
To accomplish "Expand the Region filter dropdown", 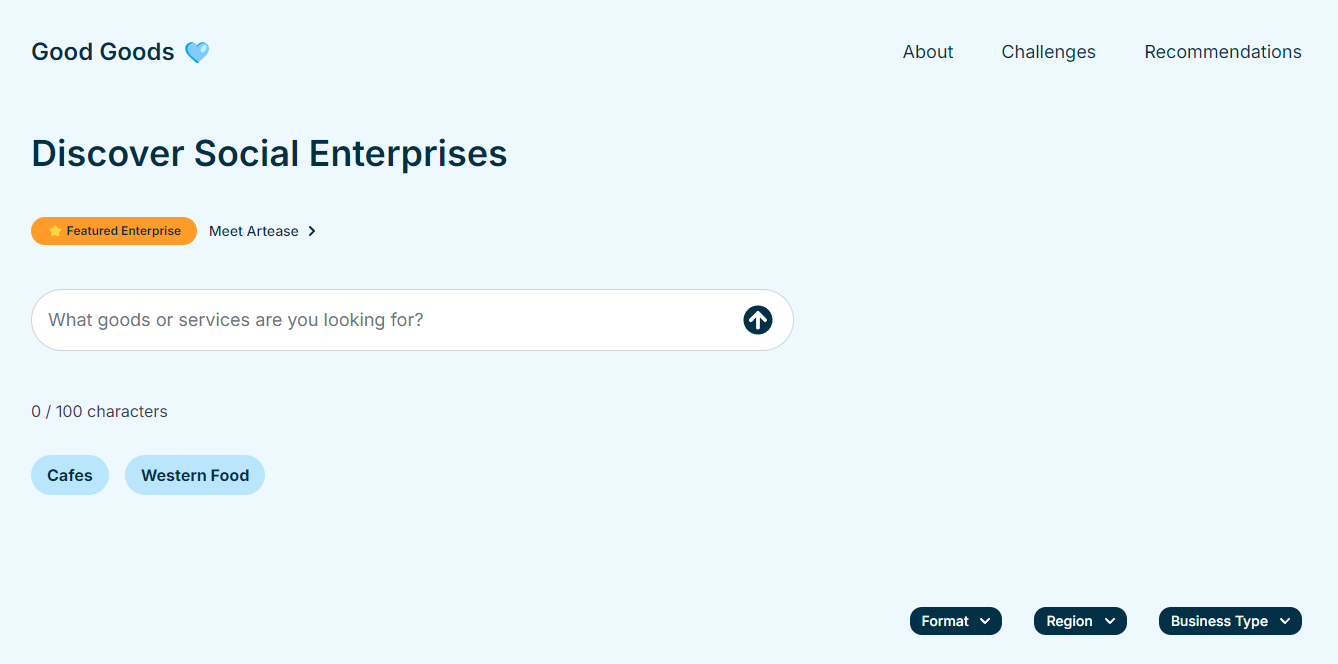I will point(1080,621).
